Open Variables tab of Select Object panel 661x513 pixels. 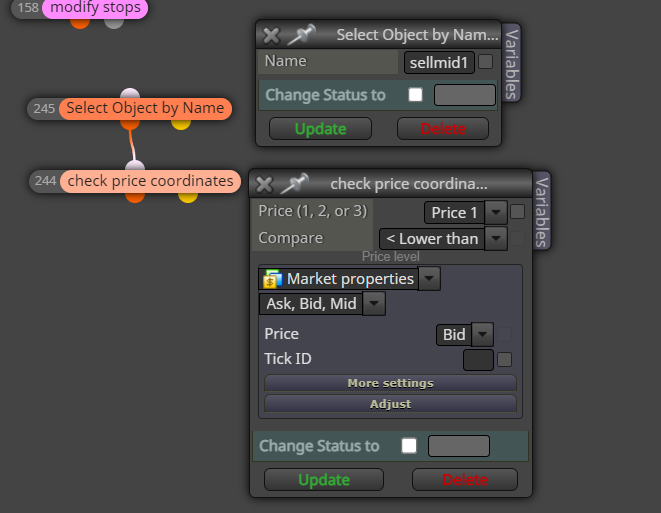[x=511, y=63]
